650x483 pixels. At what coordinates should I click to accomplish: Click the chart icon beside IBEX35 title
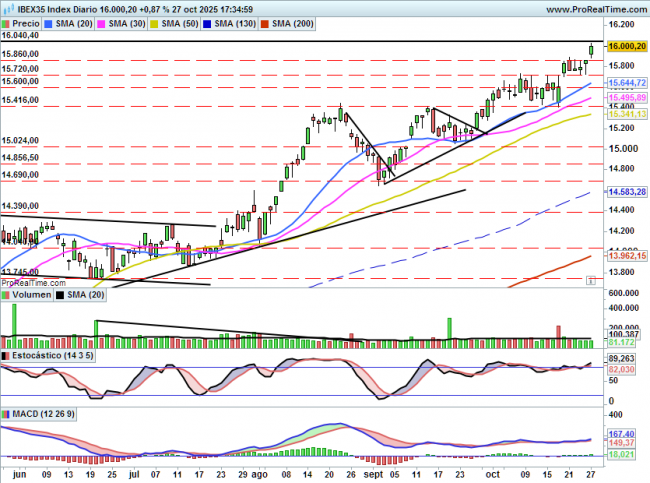[x=6, y=8]
